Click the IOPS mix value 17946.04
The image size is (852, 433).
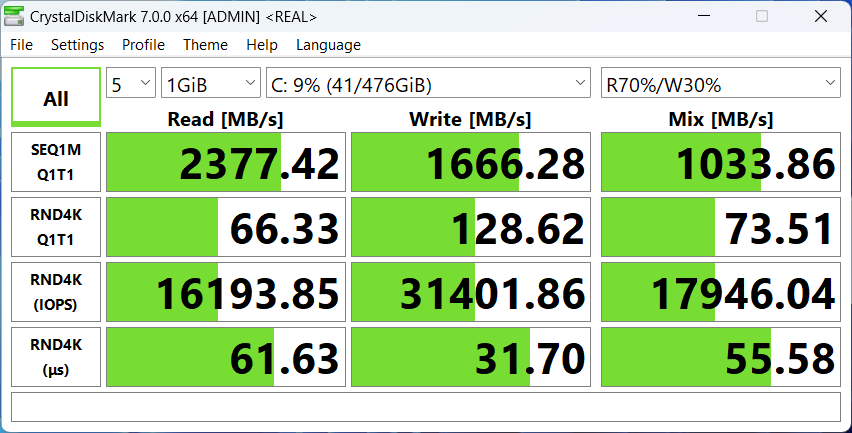pyautogui.click(x=721, y=292)
